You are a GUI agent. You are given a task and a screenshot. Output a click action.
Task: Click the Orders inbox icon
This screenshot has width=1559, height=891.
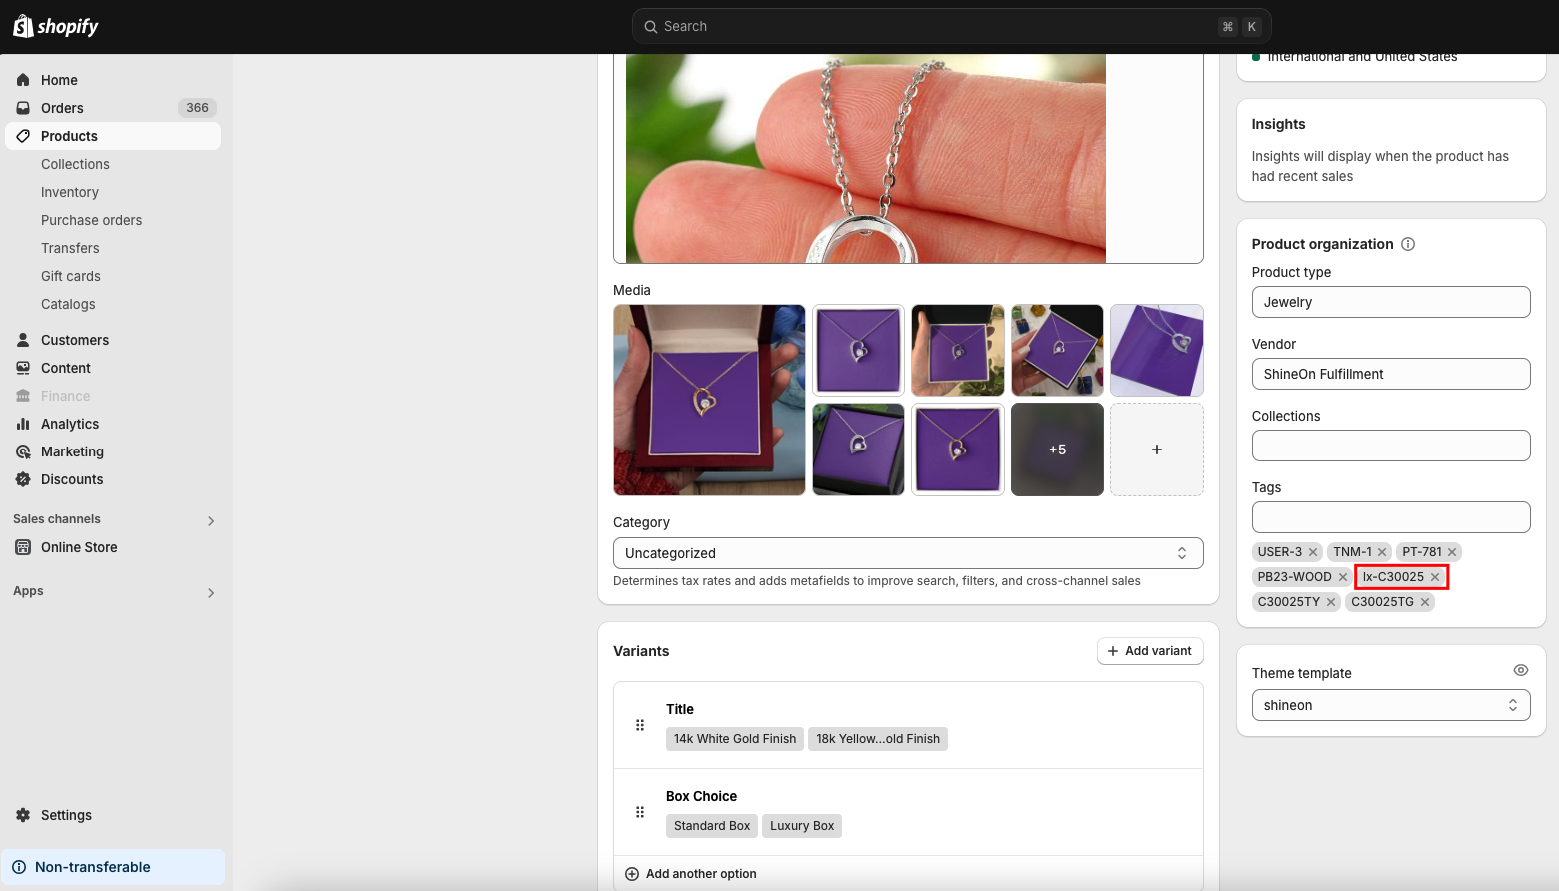23,108
